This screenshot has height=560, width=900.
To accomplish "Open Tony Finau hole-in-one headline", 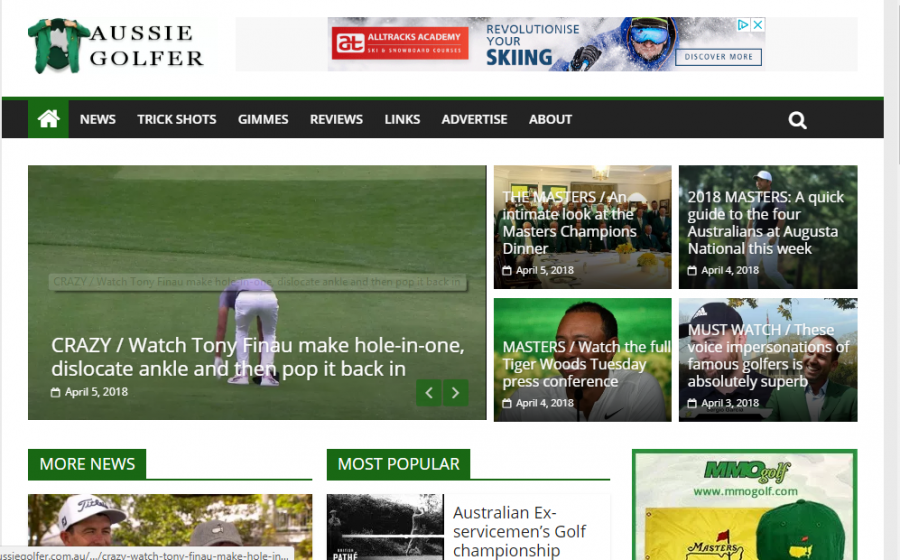I will click(x=258, y=357).
